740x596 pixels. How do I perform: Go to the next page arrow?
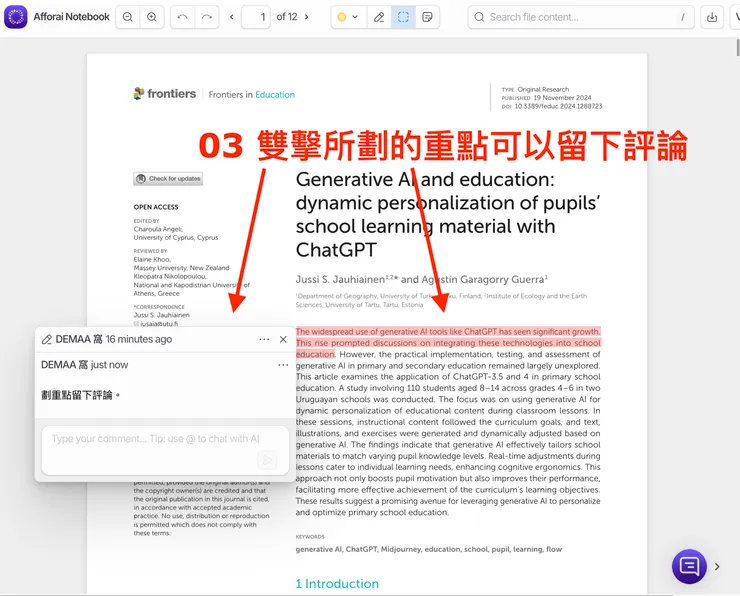click(x=307, y=17)
